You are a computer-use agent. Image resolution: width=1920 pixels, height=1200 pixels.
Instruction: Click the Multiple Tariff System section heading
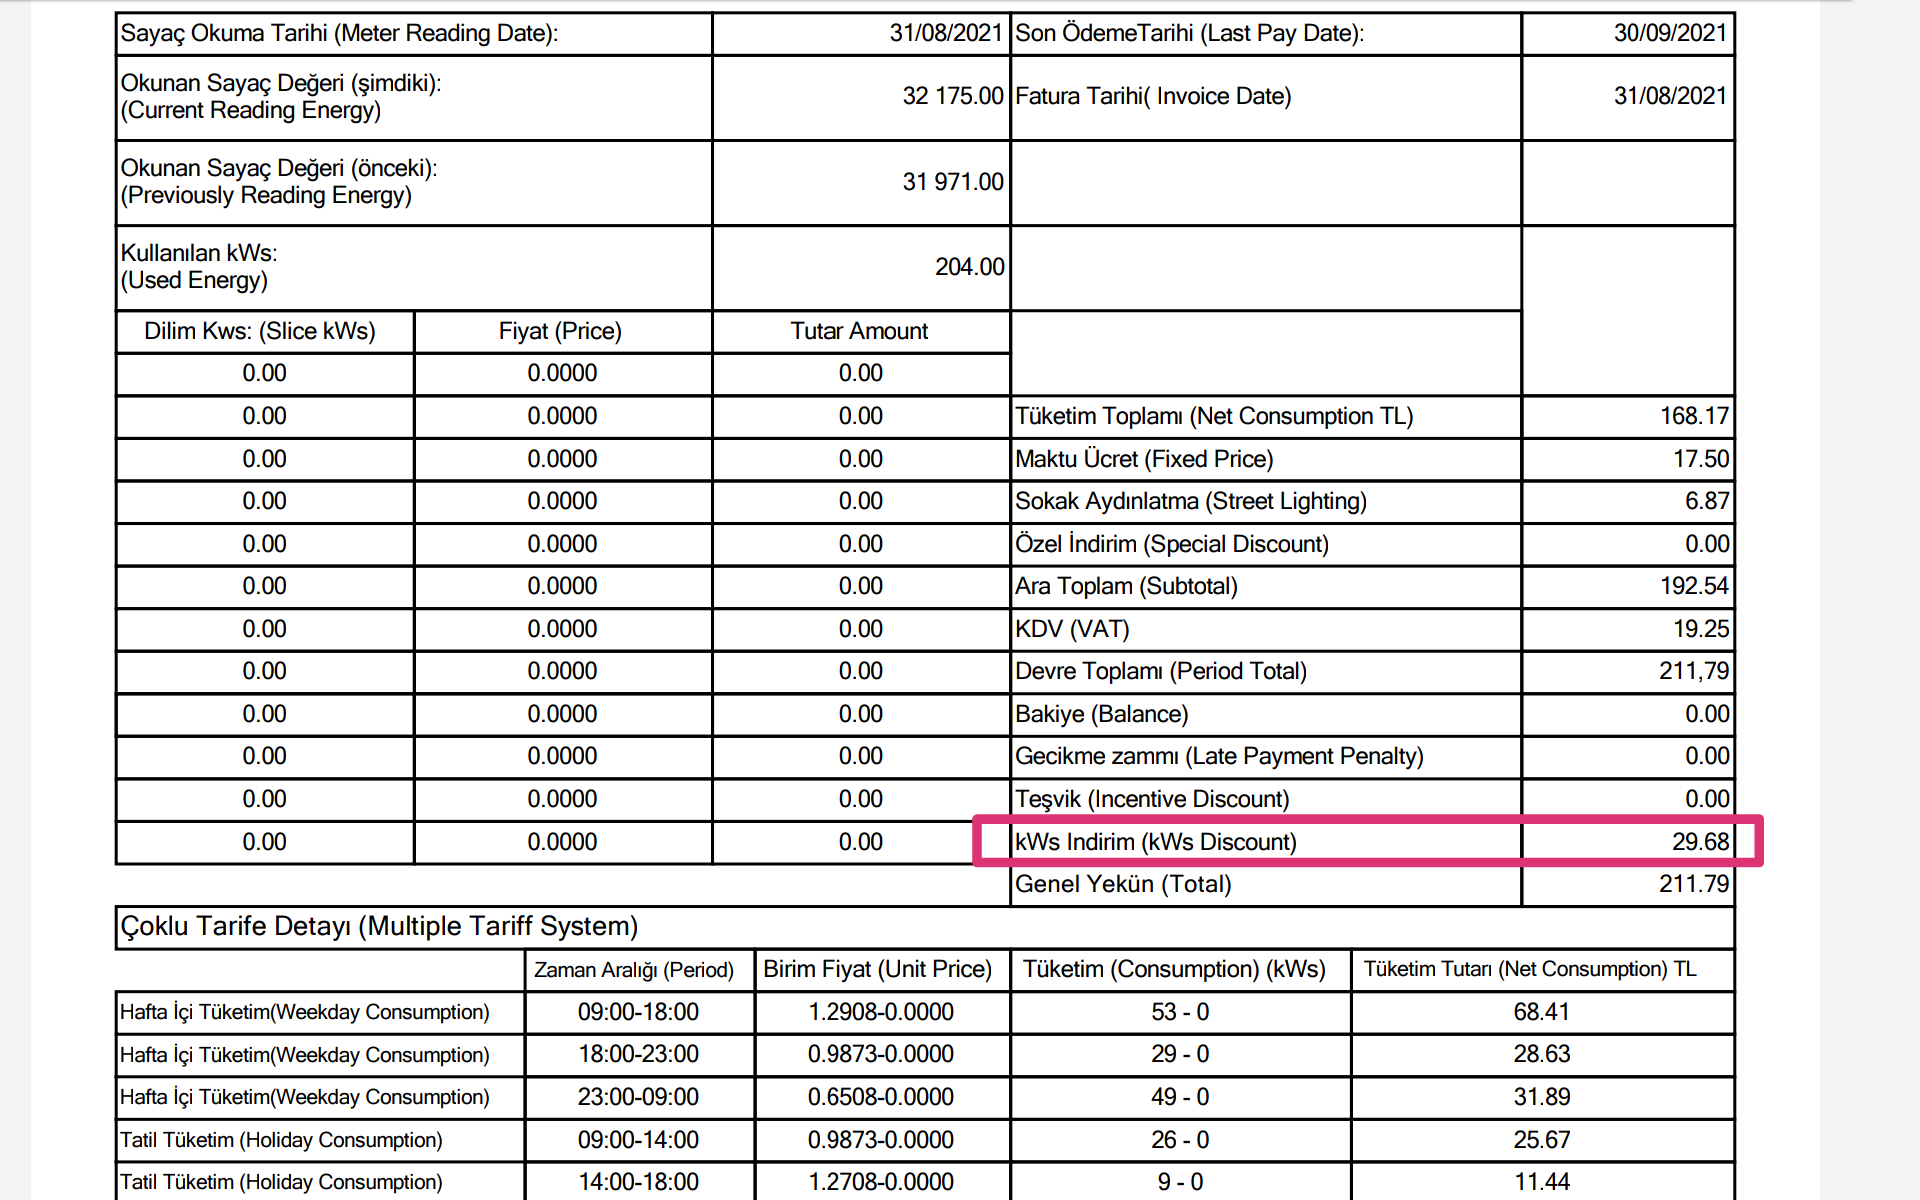pos(379,926)
